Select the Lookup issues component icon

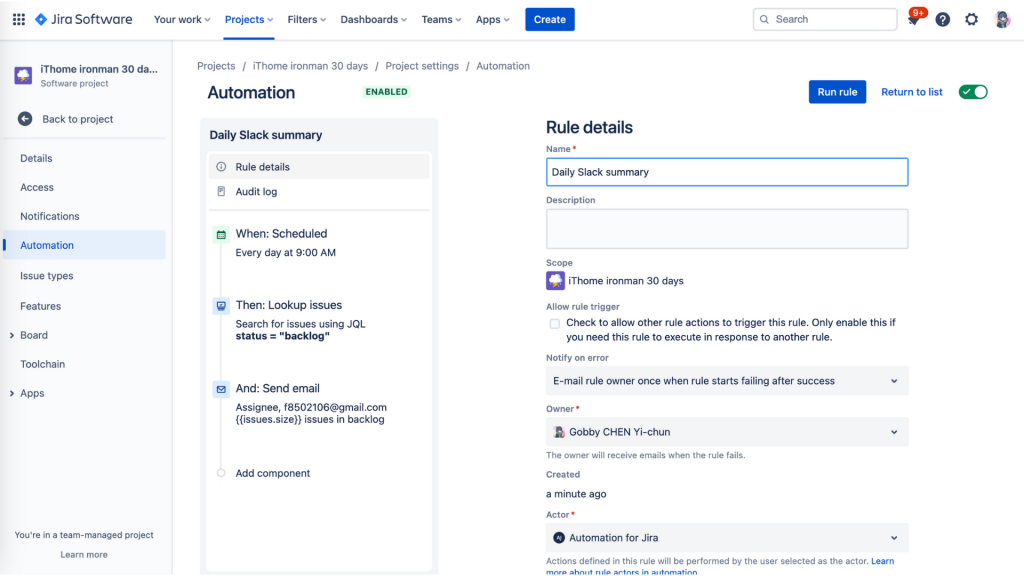tap(221, 306)
